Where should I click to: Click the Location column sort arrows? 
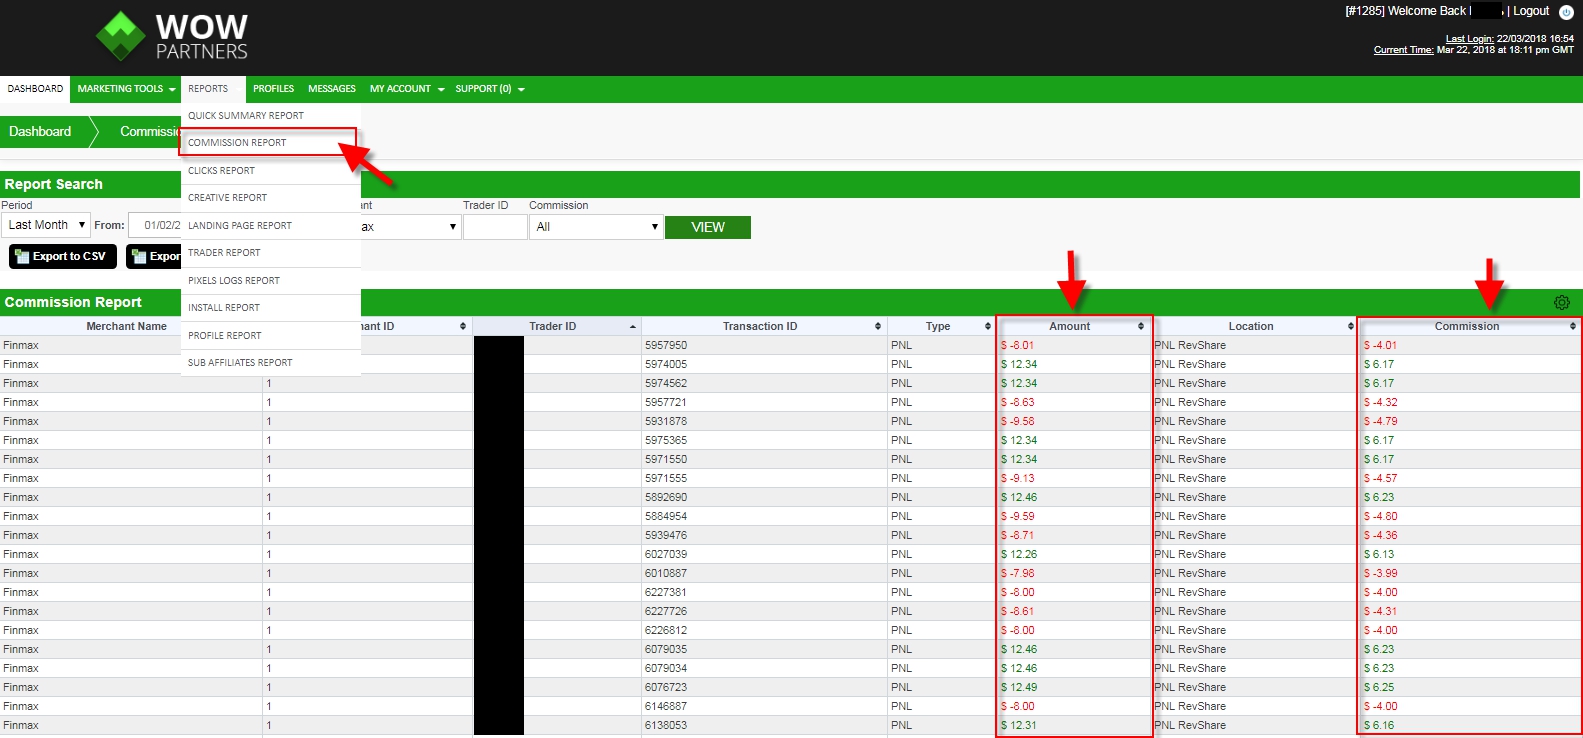click(1350, 326)
